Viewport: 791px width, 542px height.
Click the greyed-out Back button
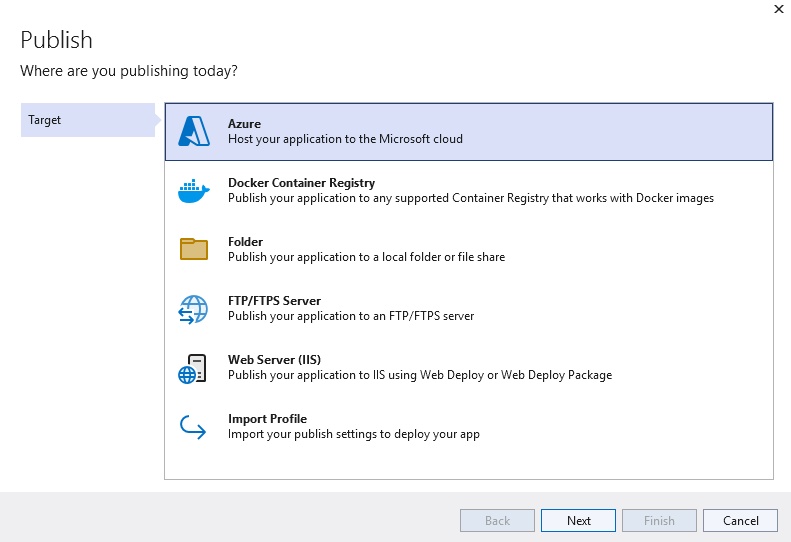(x=497, y=520)
